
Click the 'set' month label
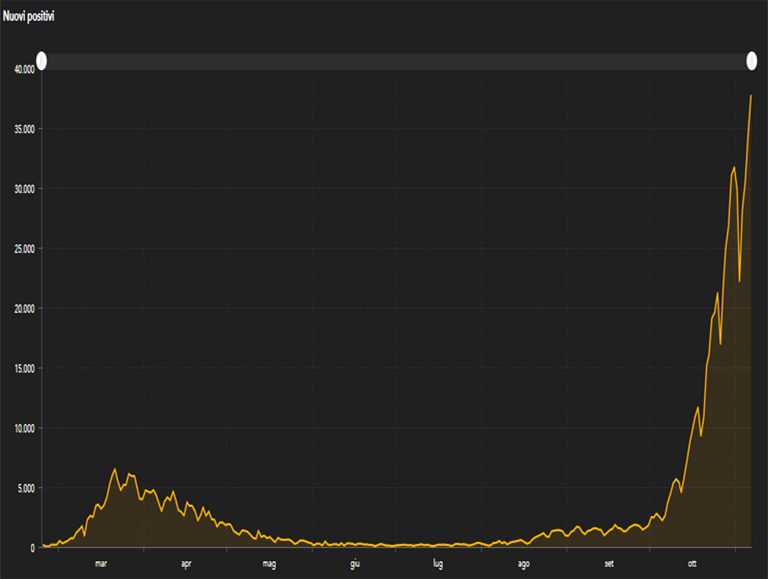[x=609, y=564]
